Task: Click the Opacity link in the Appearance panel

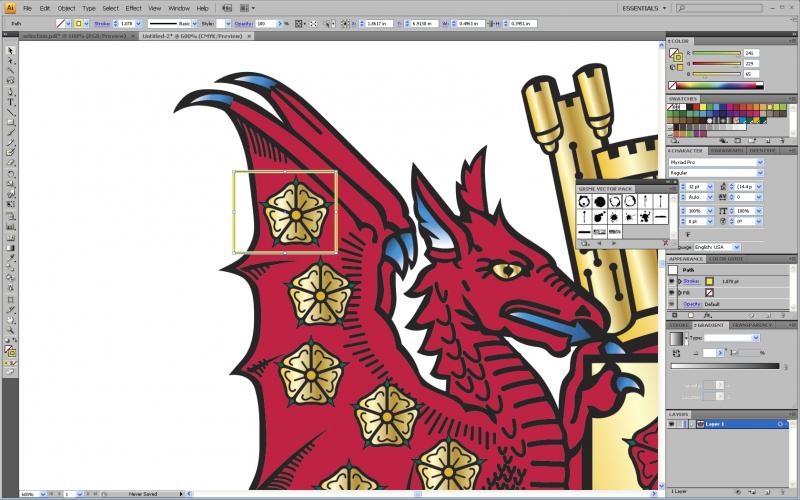Action: [x=692, y=304]
